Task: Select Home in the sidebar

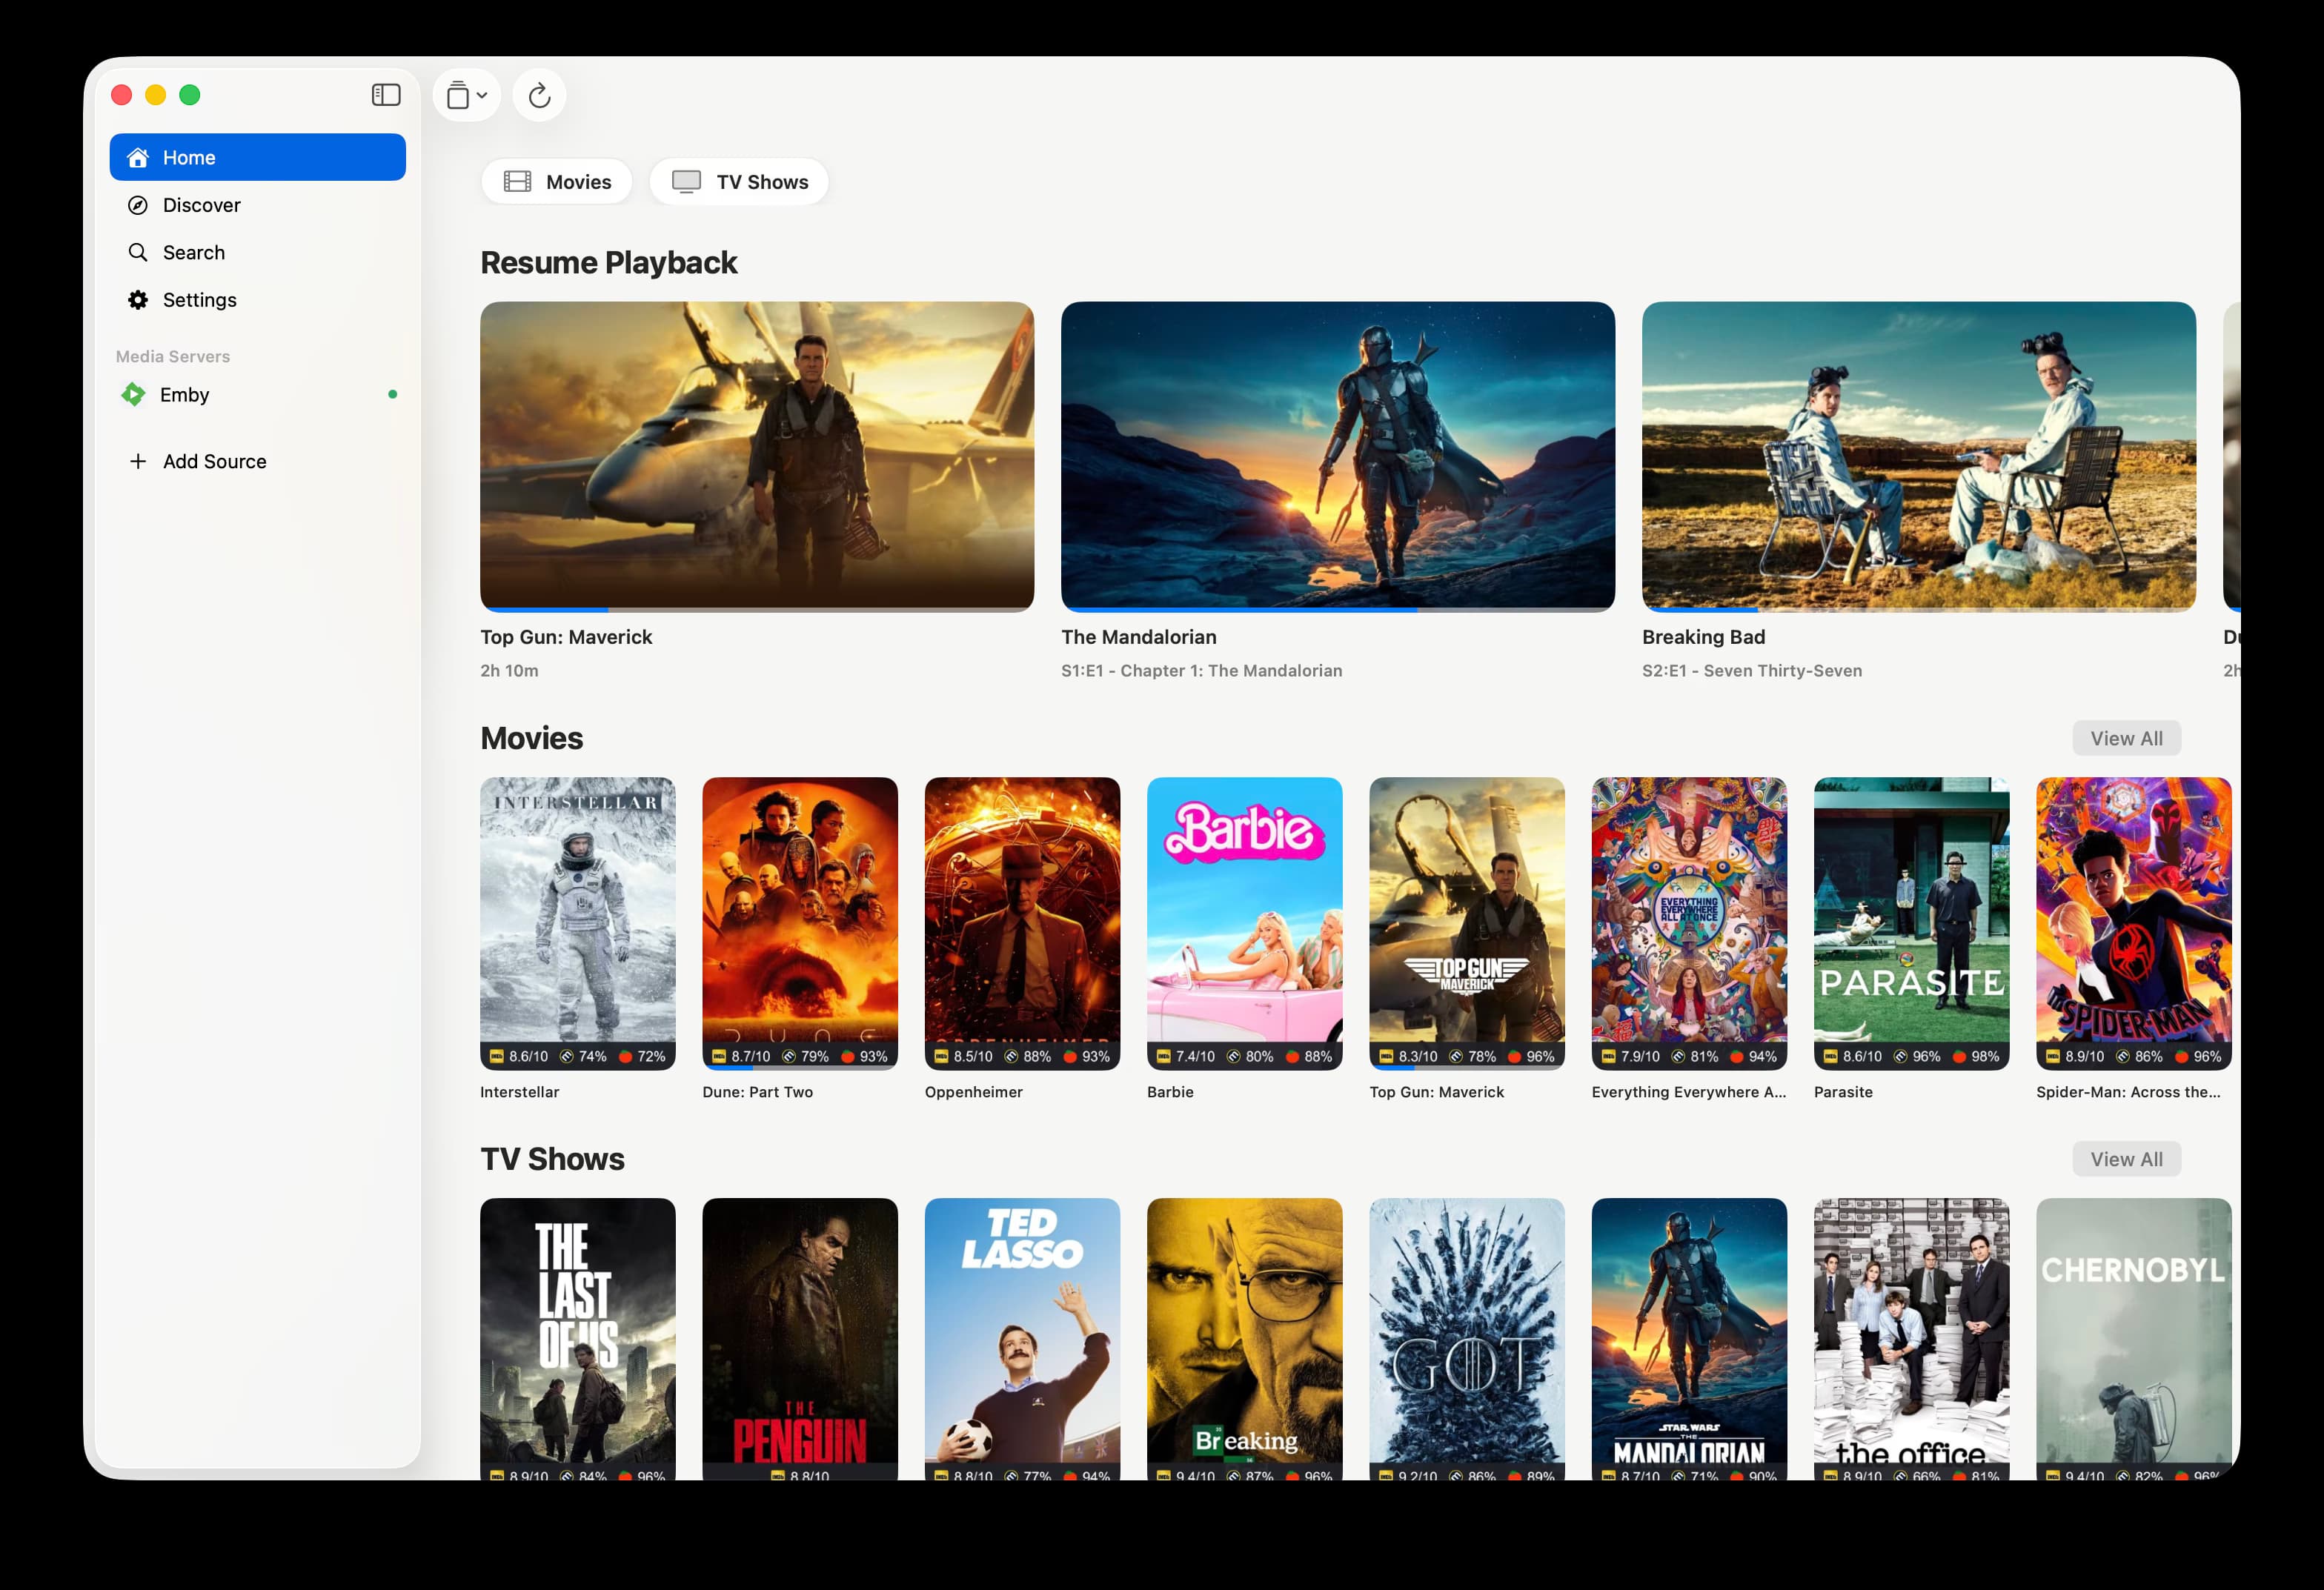Action: pyautogui.click(x=257, y=157)
